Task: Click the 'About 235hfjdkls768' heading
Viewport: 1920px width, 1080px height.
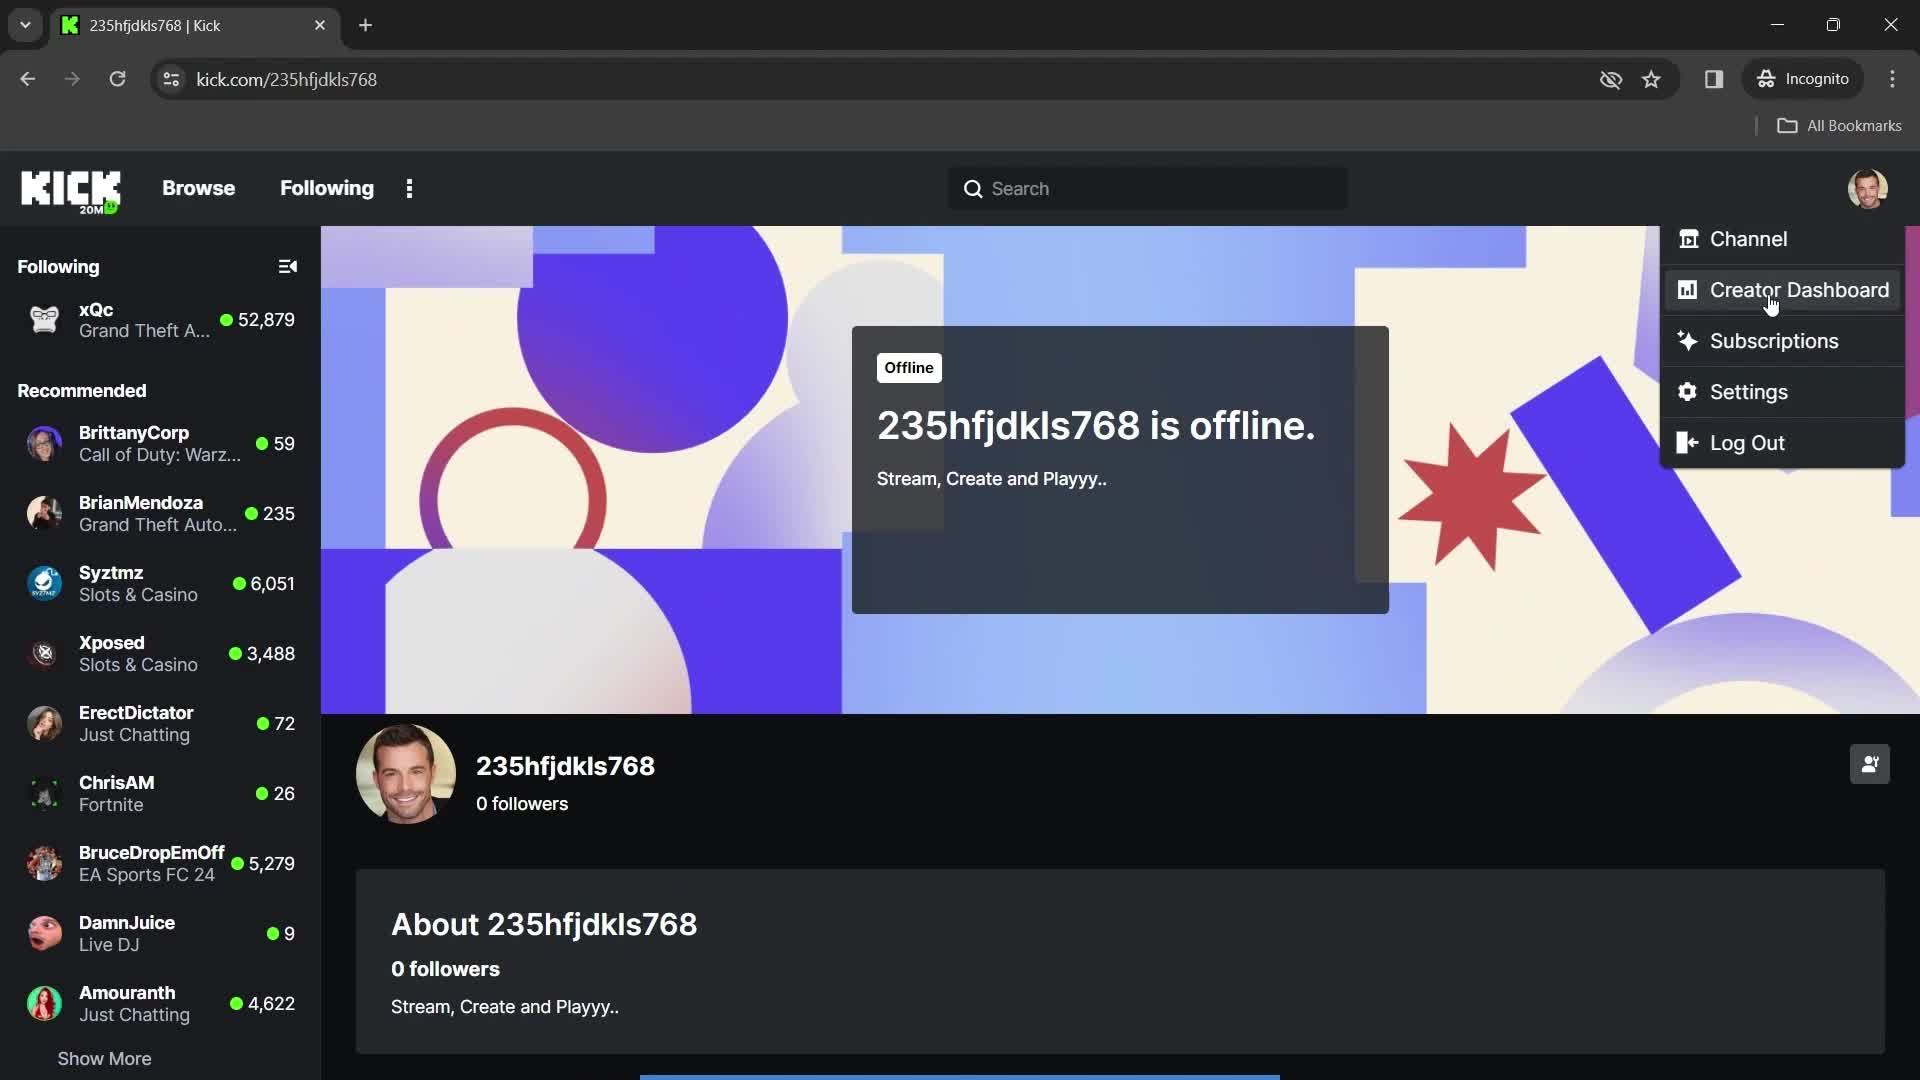Action: click(x=543, y=924)
